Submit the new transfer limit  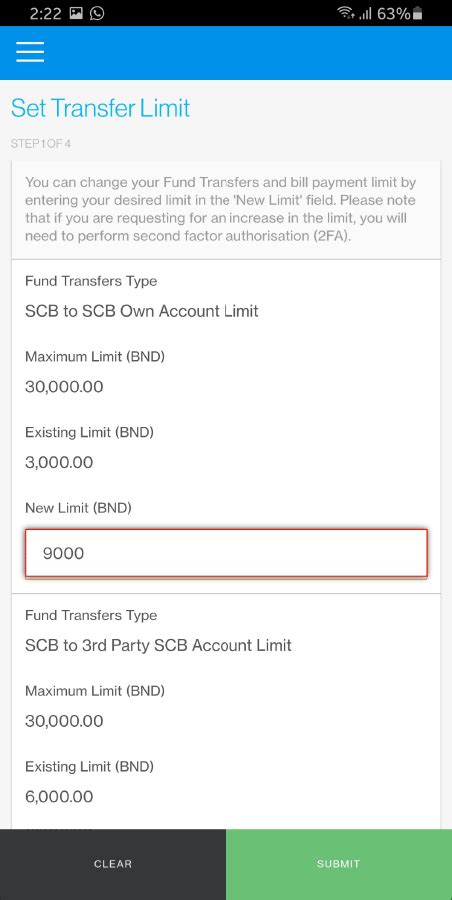point(339,864)
